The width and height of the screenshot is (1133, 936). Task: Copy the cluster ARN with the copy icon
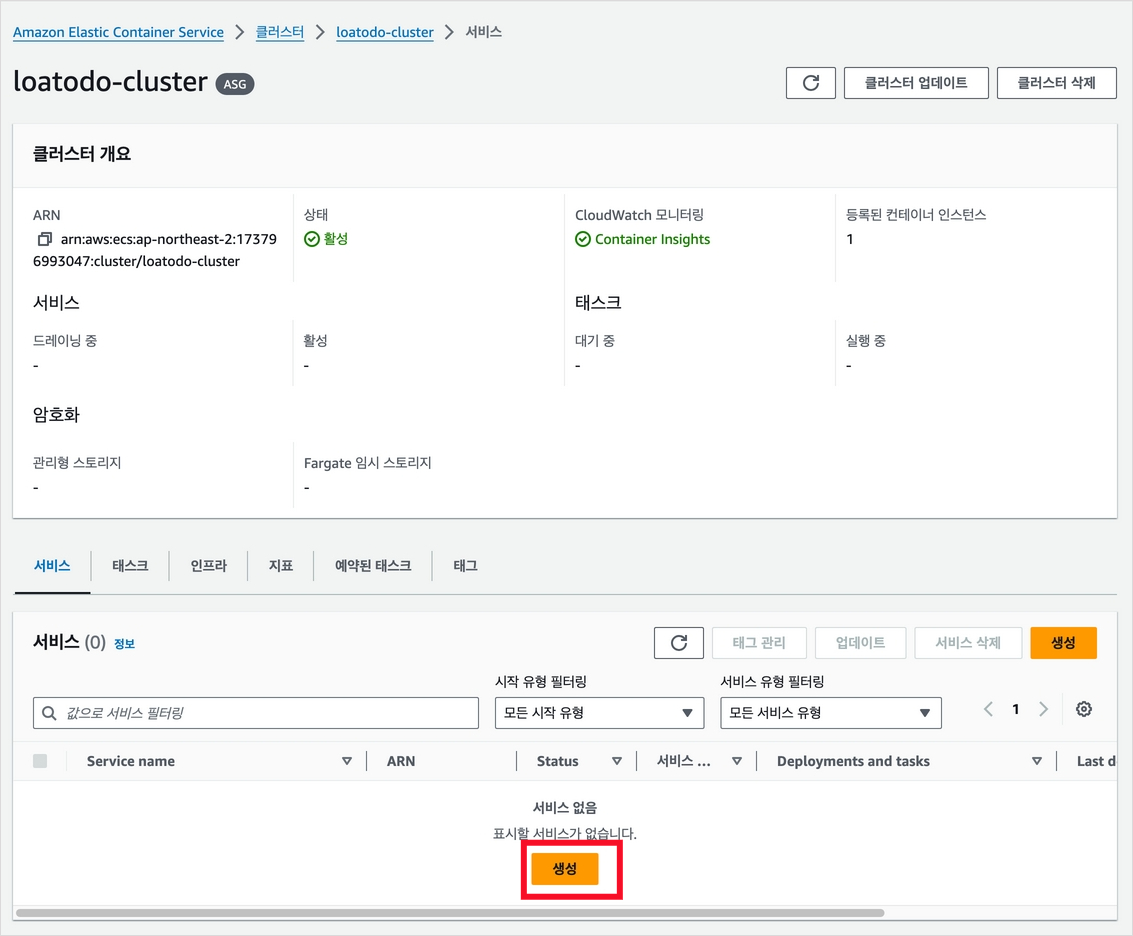(x=44, y=239)
